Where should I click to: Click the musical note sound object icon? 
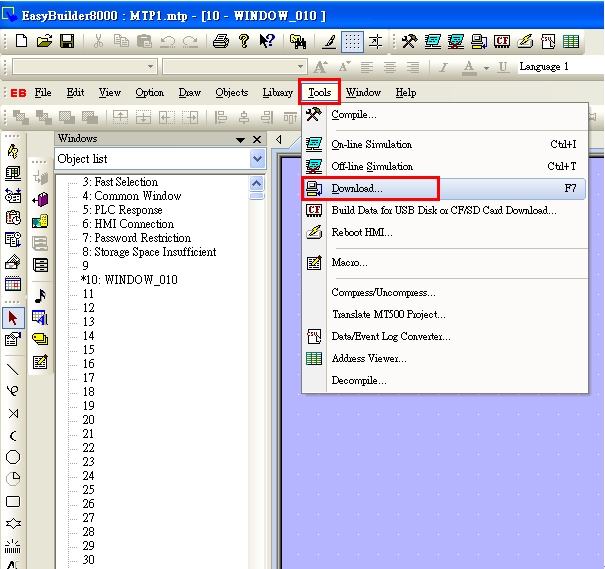pos(40,296)
